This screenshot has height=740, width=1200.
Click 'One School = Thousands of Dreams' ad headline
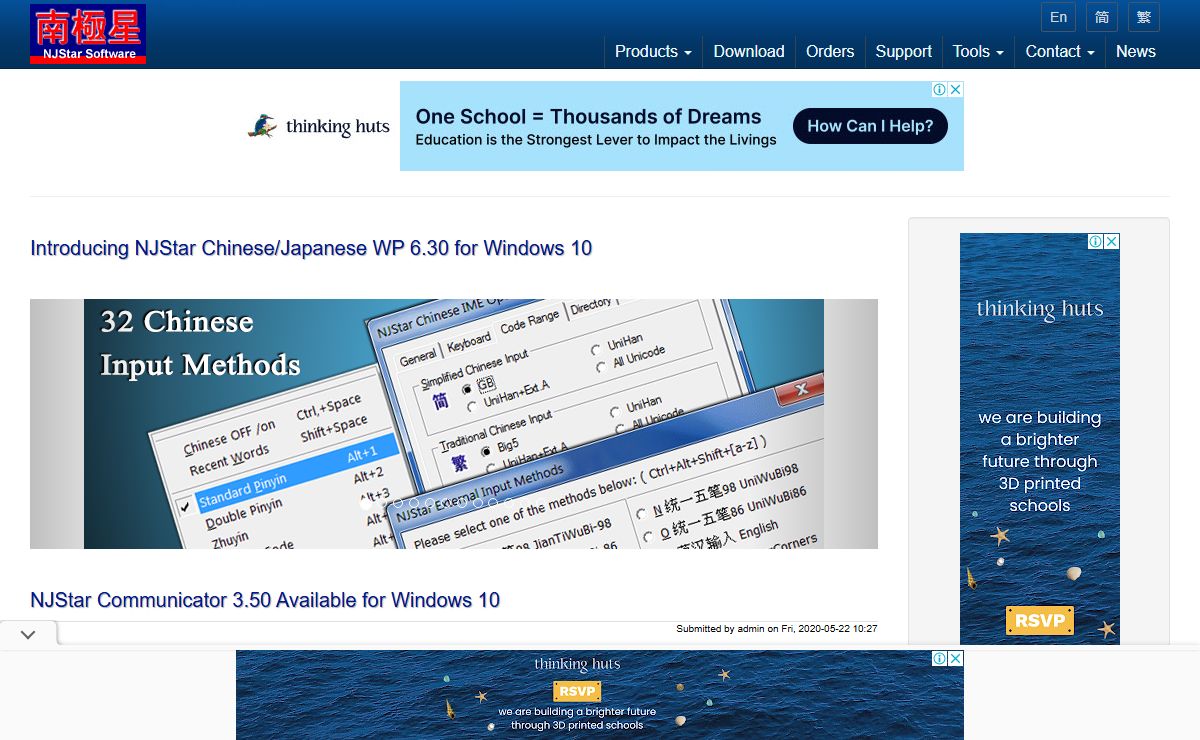(x=588, y=116)
